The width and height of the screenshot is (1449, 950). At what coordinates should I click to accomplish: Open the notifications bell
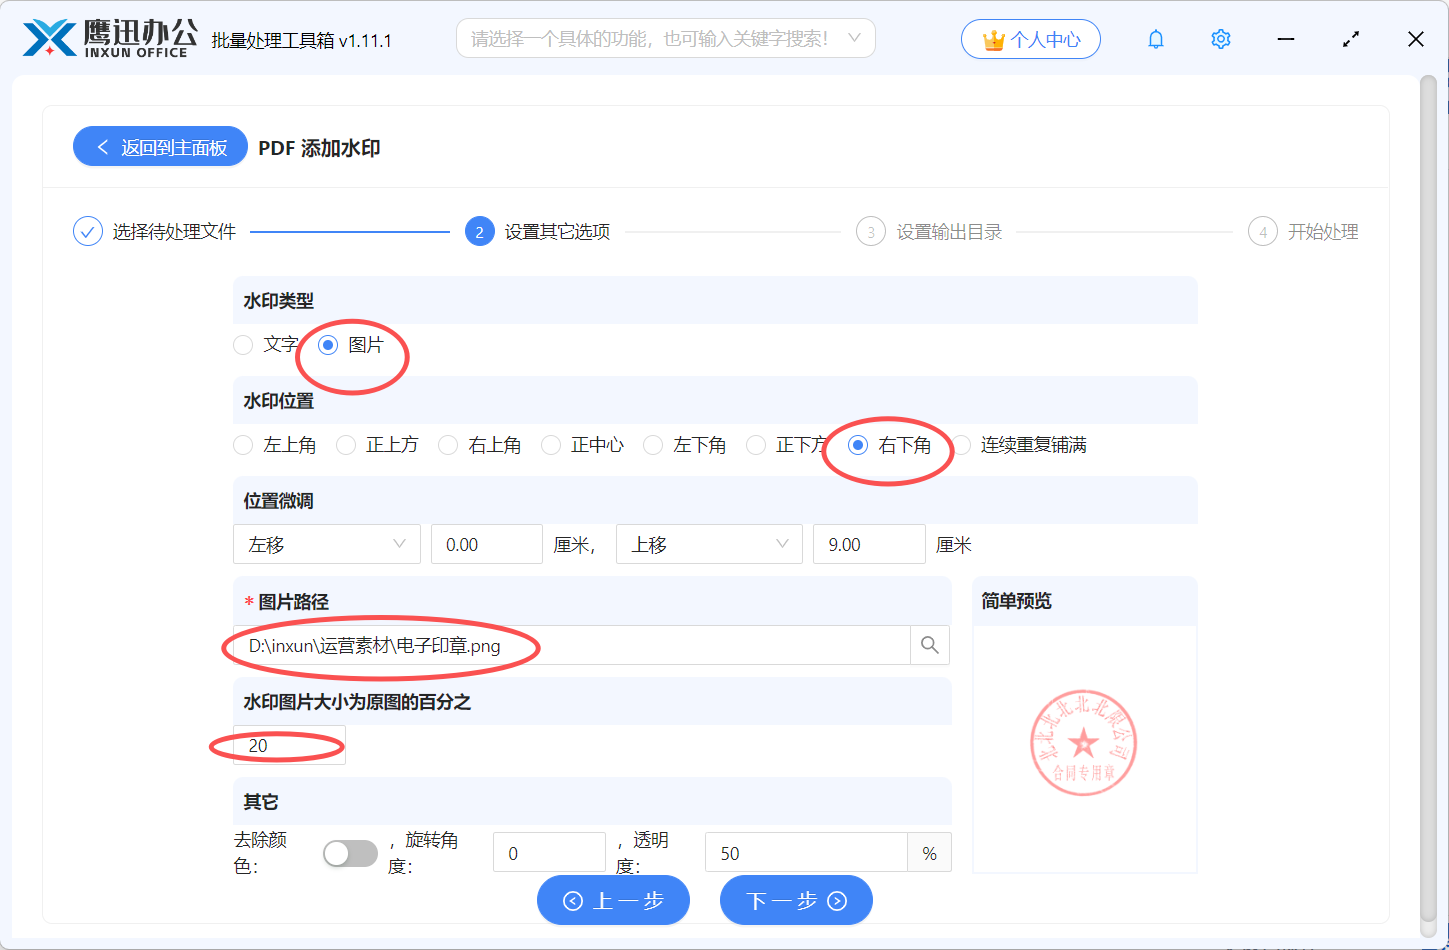coord(1155,38)
